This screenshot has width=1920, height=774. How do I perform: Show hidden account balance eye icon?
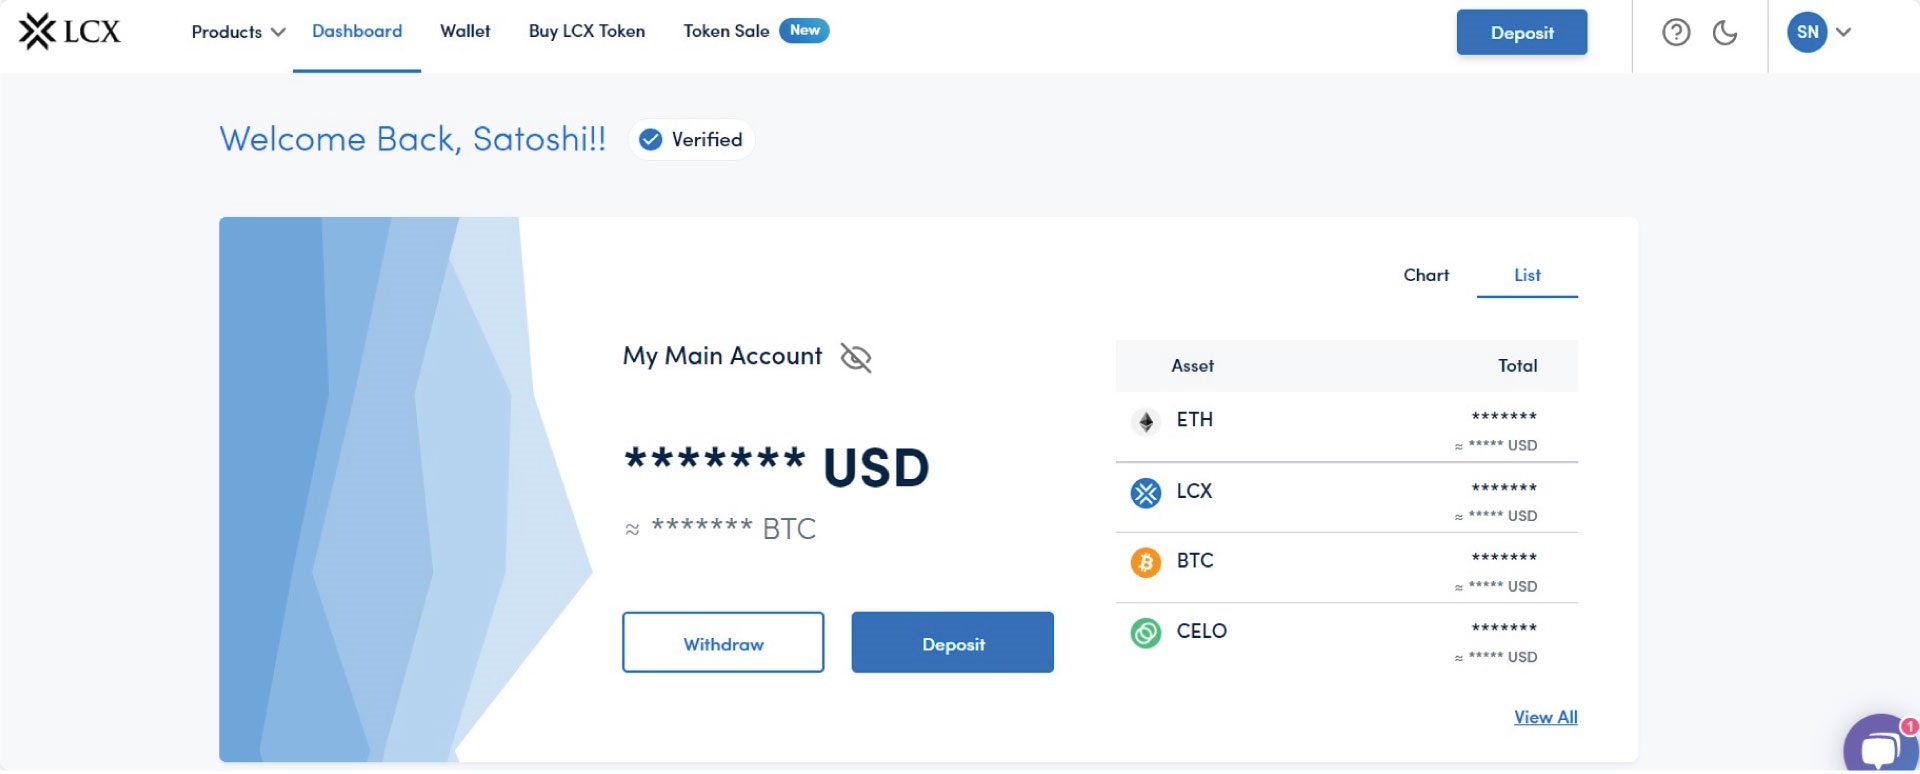click(x=856, y=358)
